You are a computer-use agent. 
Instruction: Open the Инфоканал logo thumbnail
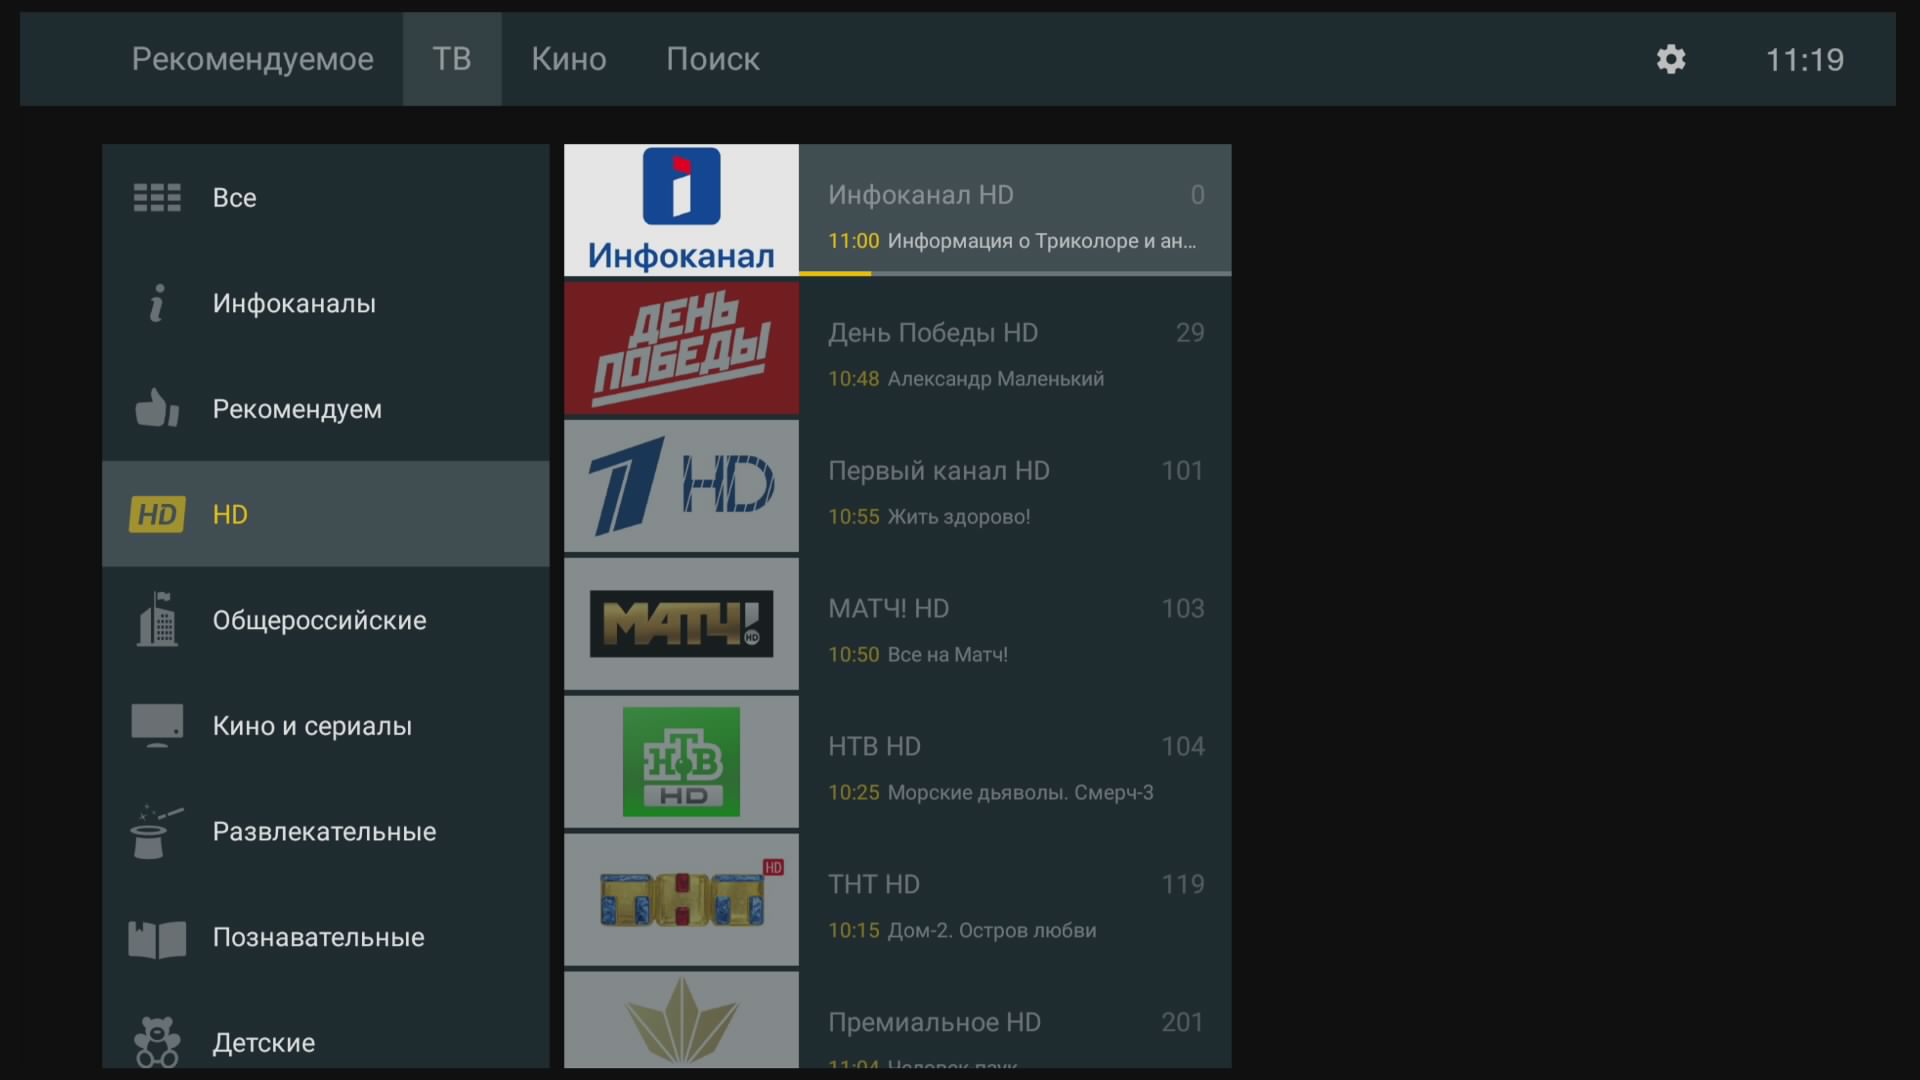pos(681,210)
